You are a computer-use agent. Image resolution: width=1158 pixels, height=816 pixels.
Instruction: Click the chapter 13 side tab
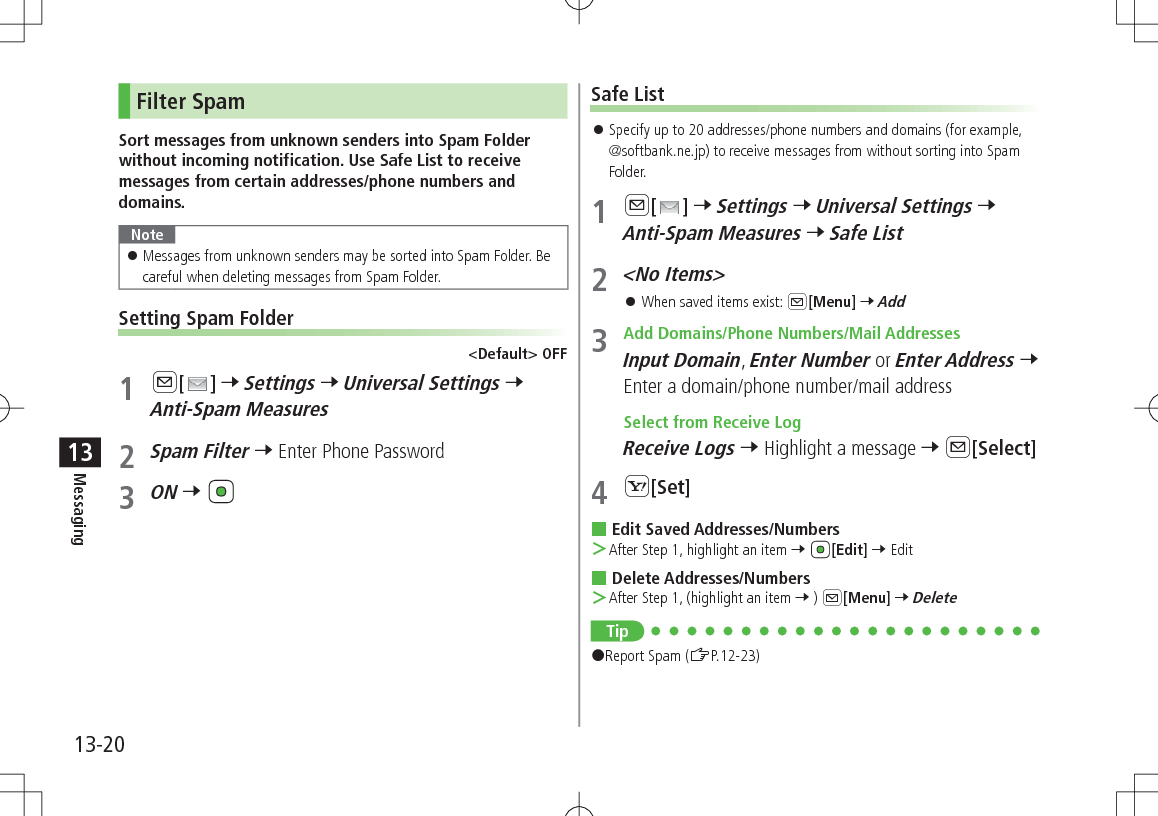(80, 452)
